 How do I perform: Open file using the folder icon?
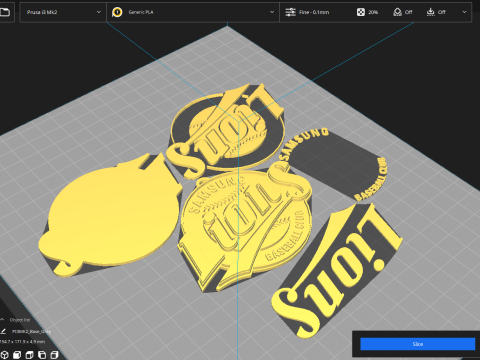(5, 12)
